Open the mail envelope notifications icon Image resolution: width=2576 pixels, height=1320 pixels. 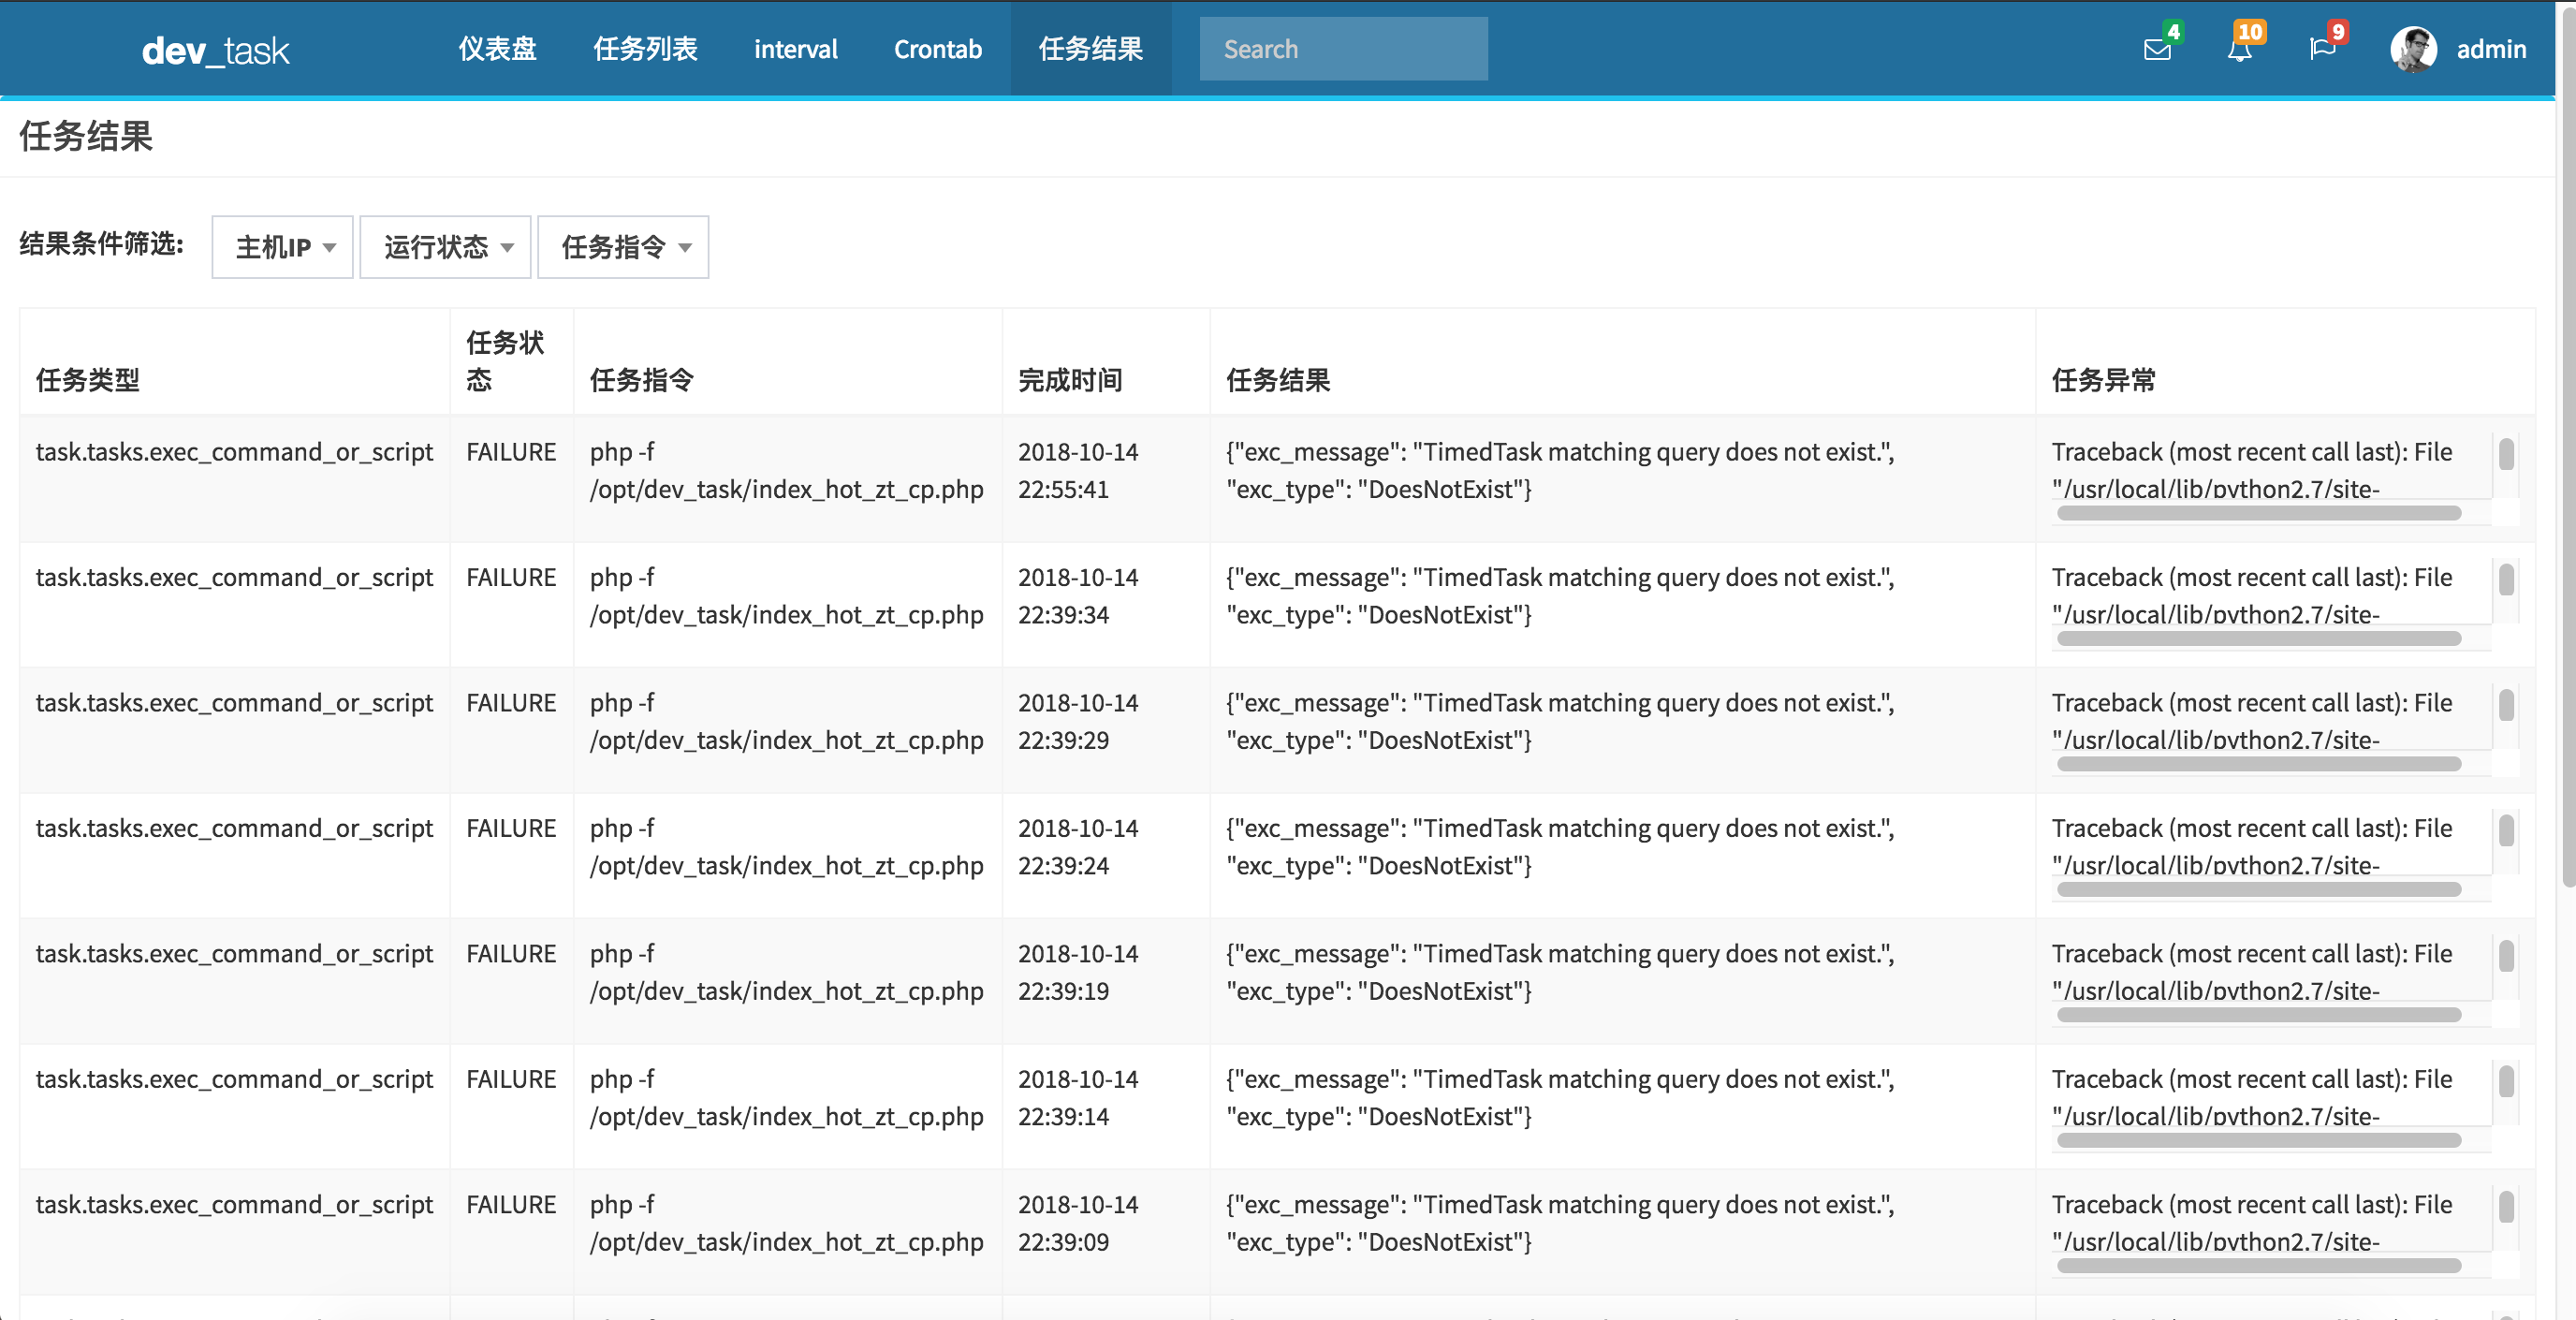(2156, 50)
